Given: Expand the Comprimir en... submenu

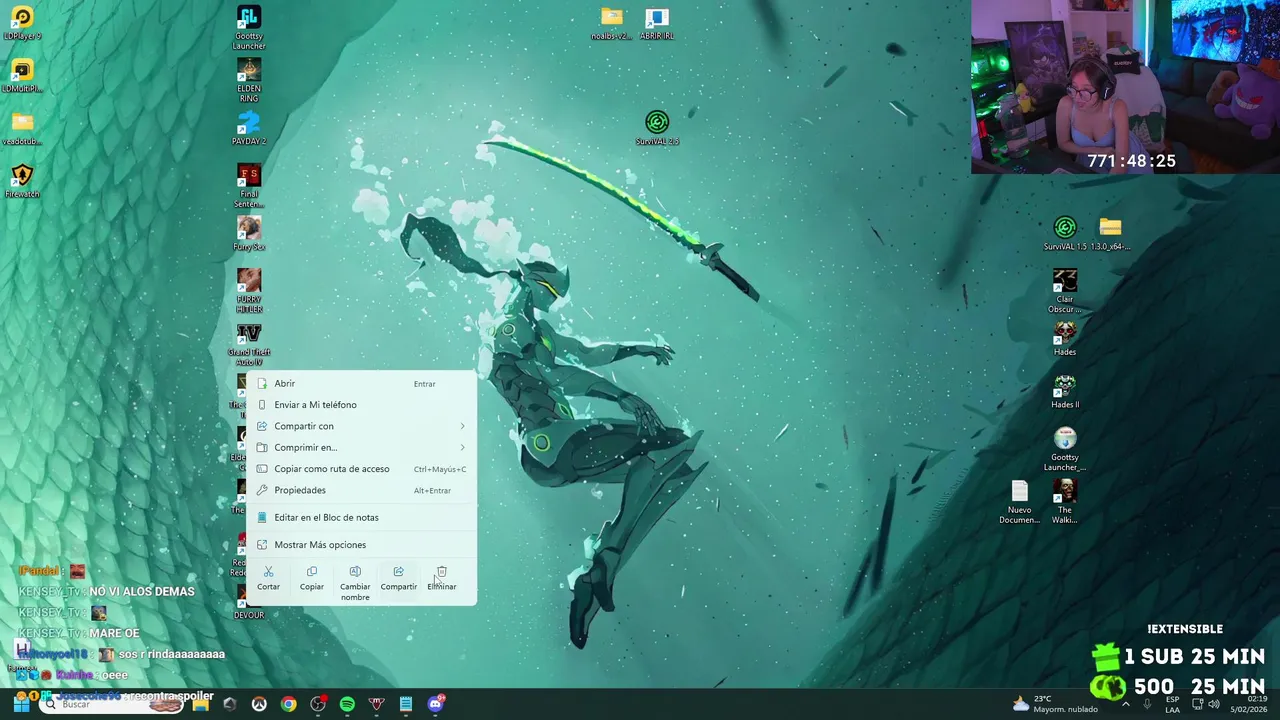Looking at the screenshot, I should click(362, 447).
